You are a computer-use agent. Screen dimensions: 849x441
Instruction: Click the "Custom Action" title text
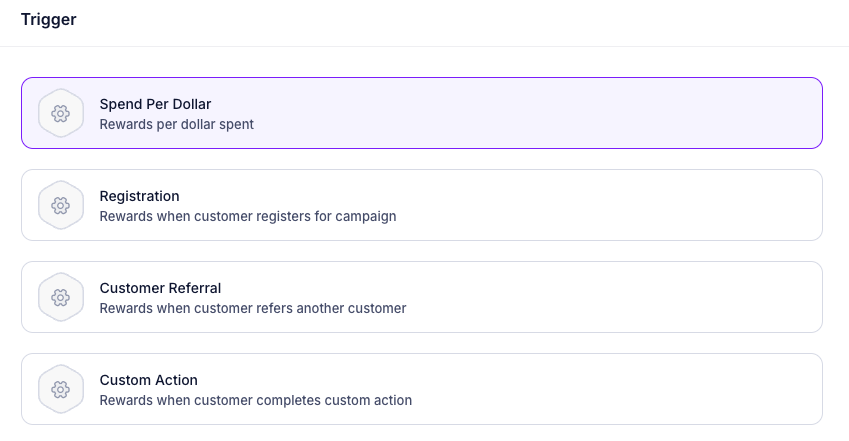point(148,380)
